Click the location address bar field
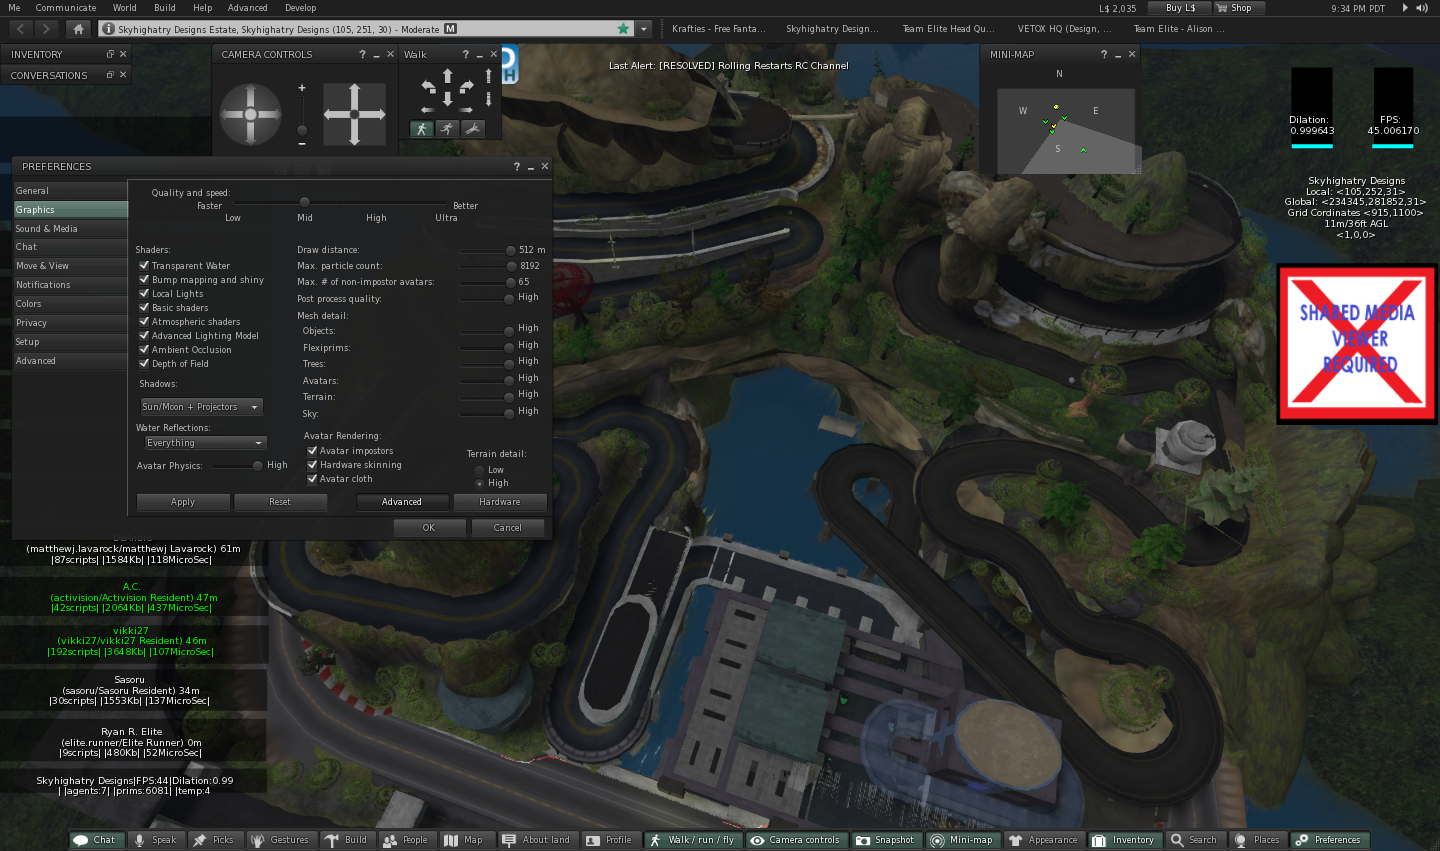Viewport: 1440px width, 851px height. [x=360, y=29]
